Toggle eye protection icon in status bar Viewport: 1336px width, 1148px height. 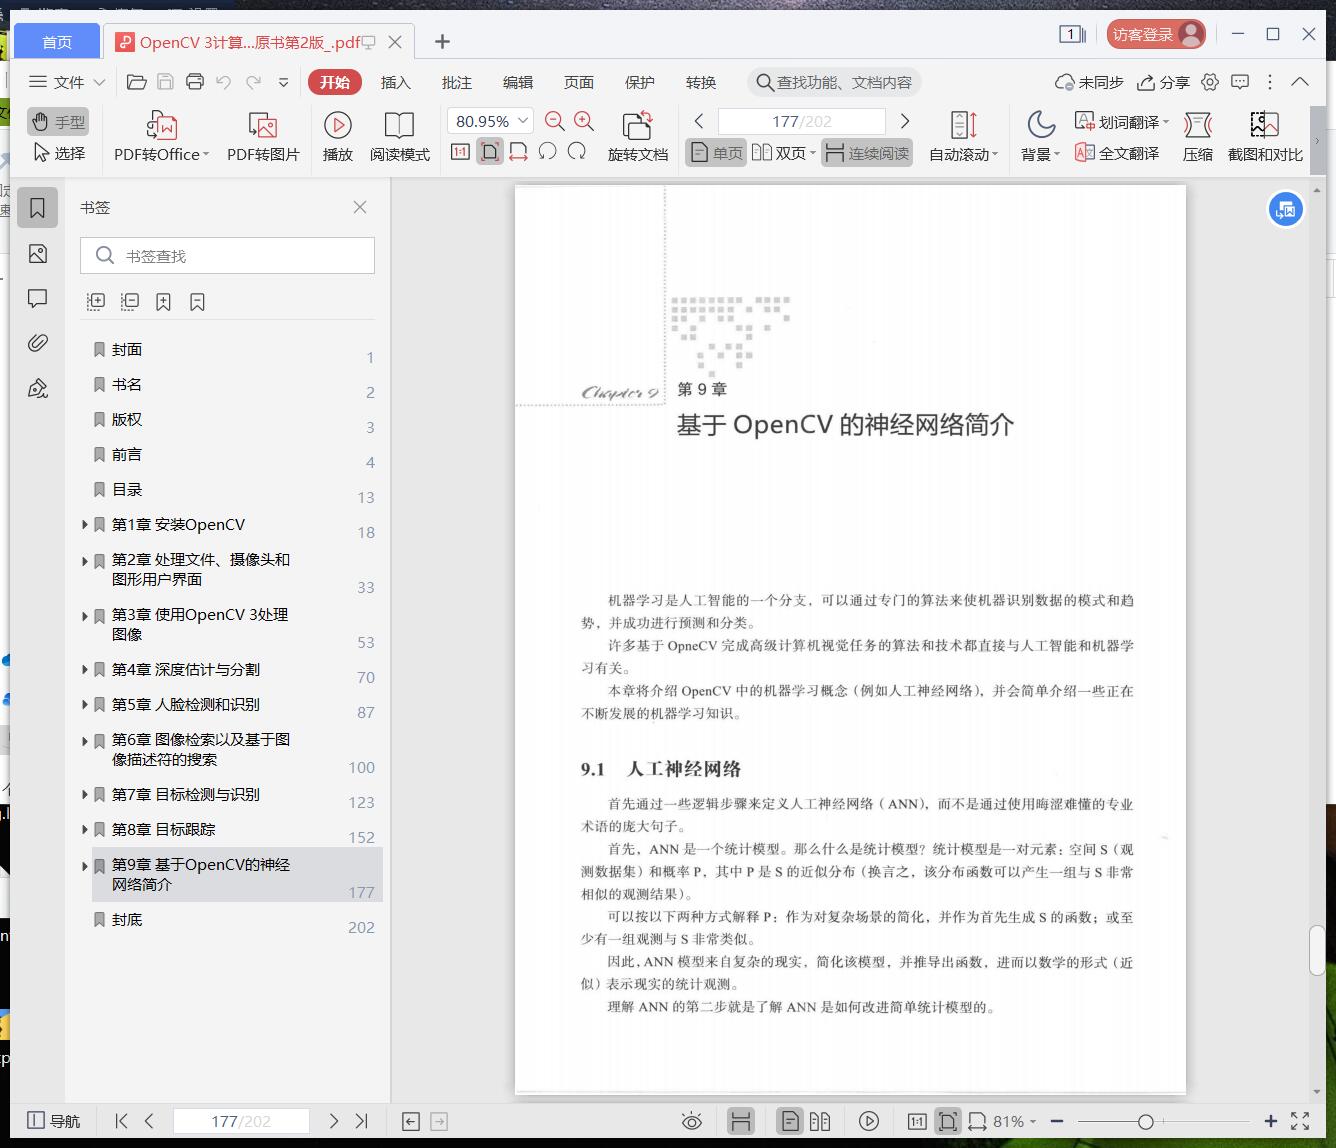[x=691, y=1121]
